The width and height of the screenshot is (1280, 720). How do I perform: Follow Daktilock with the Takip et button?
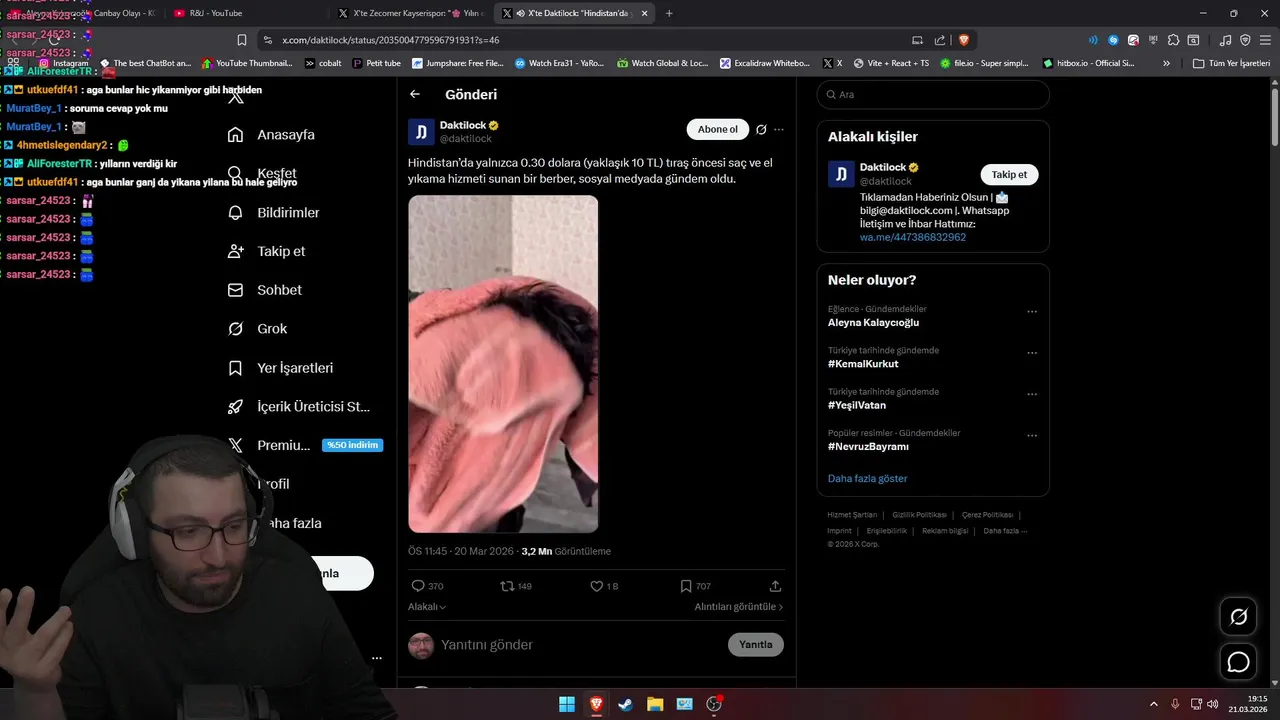[x=1009, y=174]
